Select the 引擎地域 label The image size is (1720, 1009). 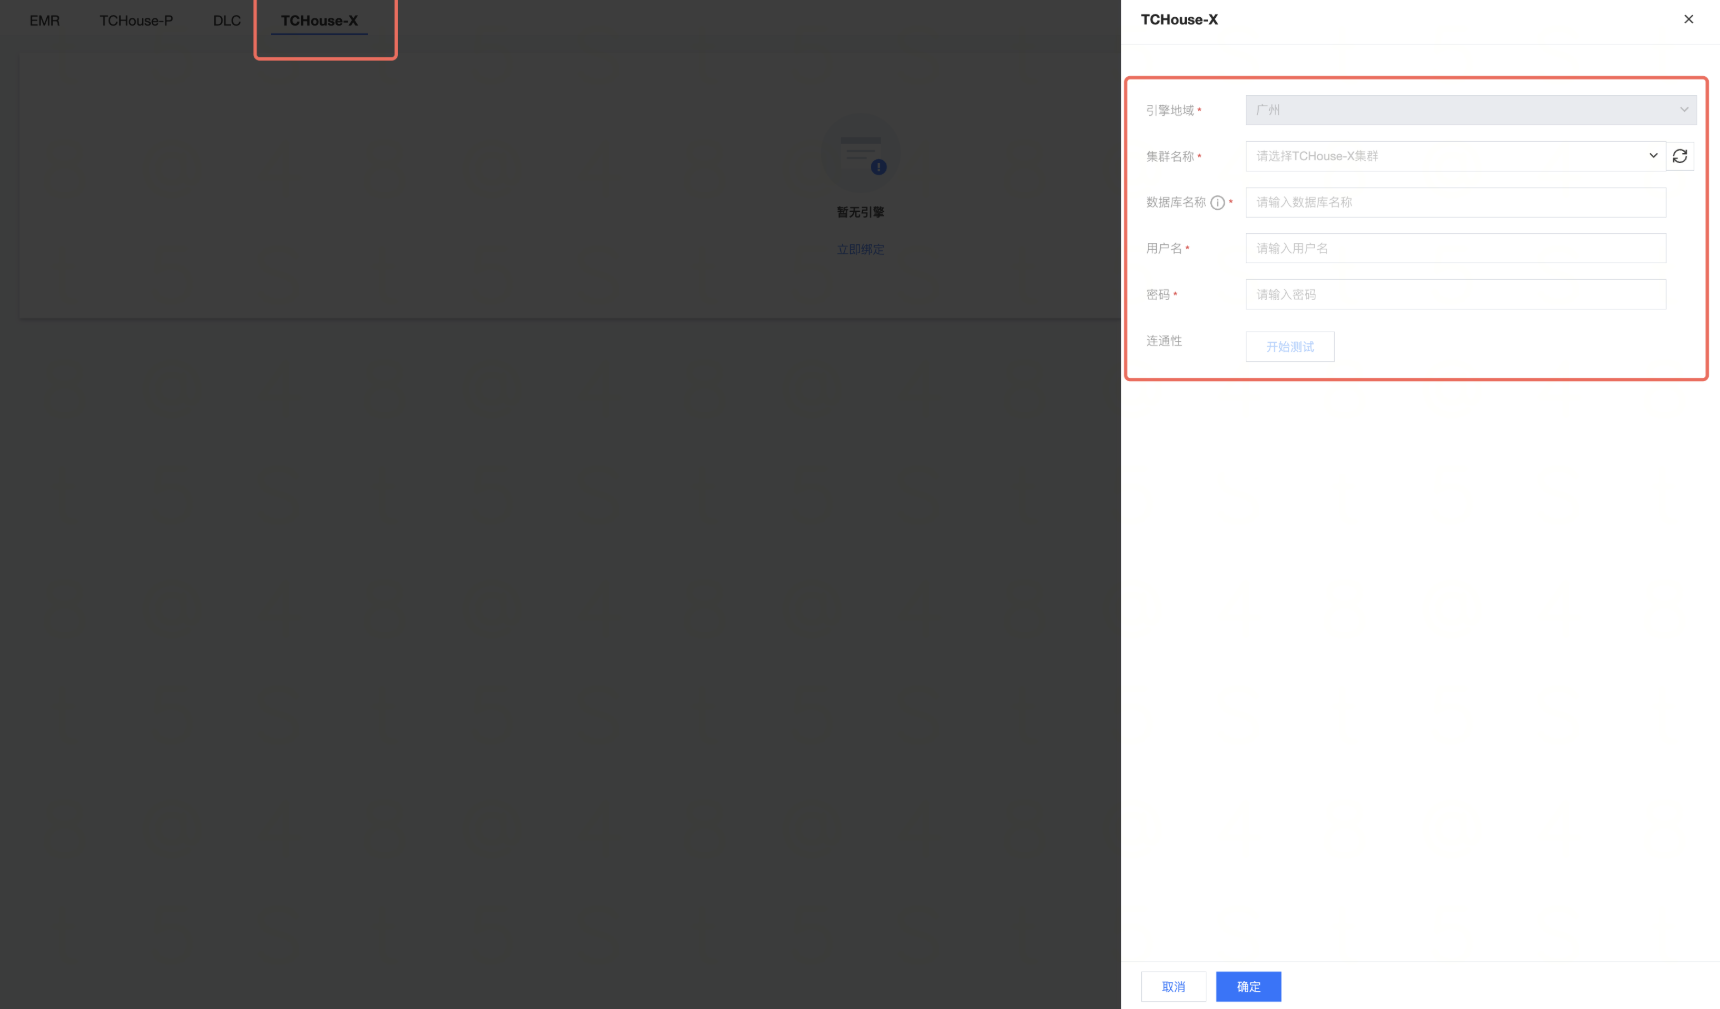click(1170, 110)
